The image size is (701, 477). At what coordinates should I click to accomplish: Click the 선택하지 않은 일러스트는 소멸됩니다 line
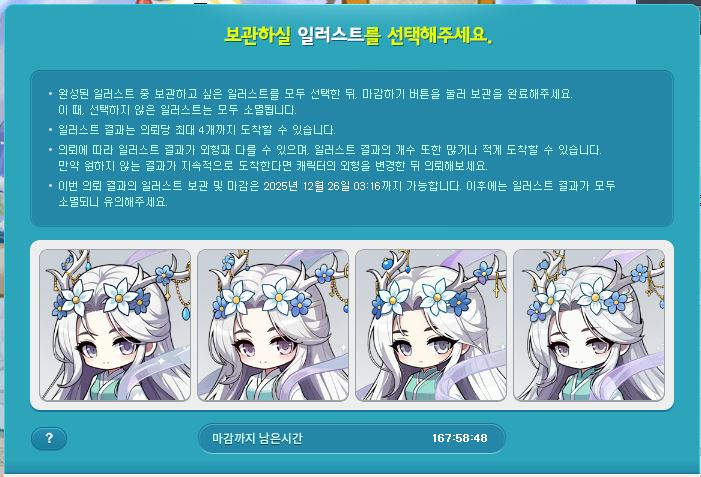[177, 110]
